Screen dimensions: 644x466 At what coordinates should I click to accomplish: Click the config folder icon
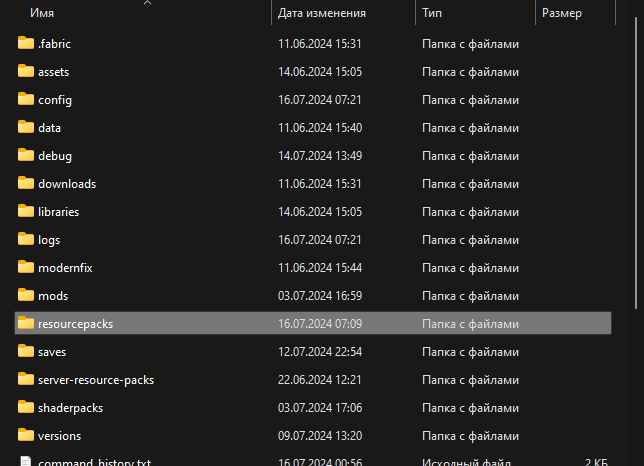[26, 100]
